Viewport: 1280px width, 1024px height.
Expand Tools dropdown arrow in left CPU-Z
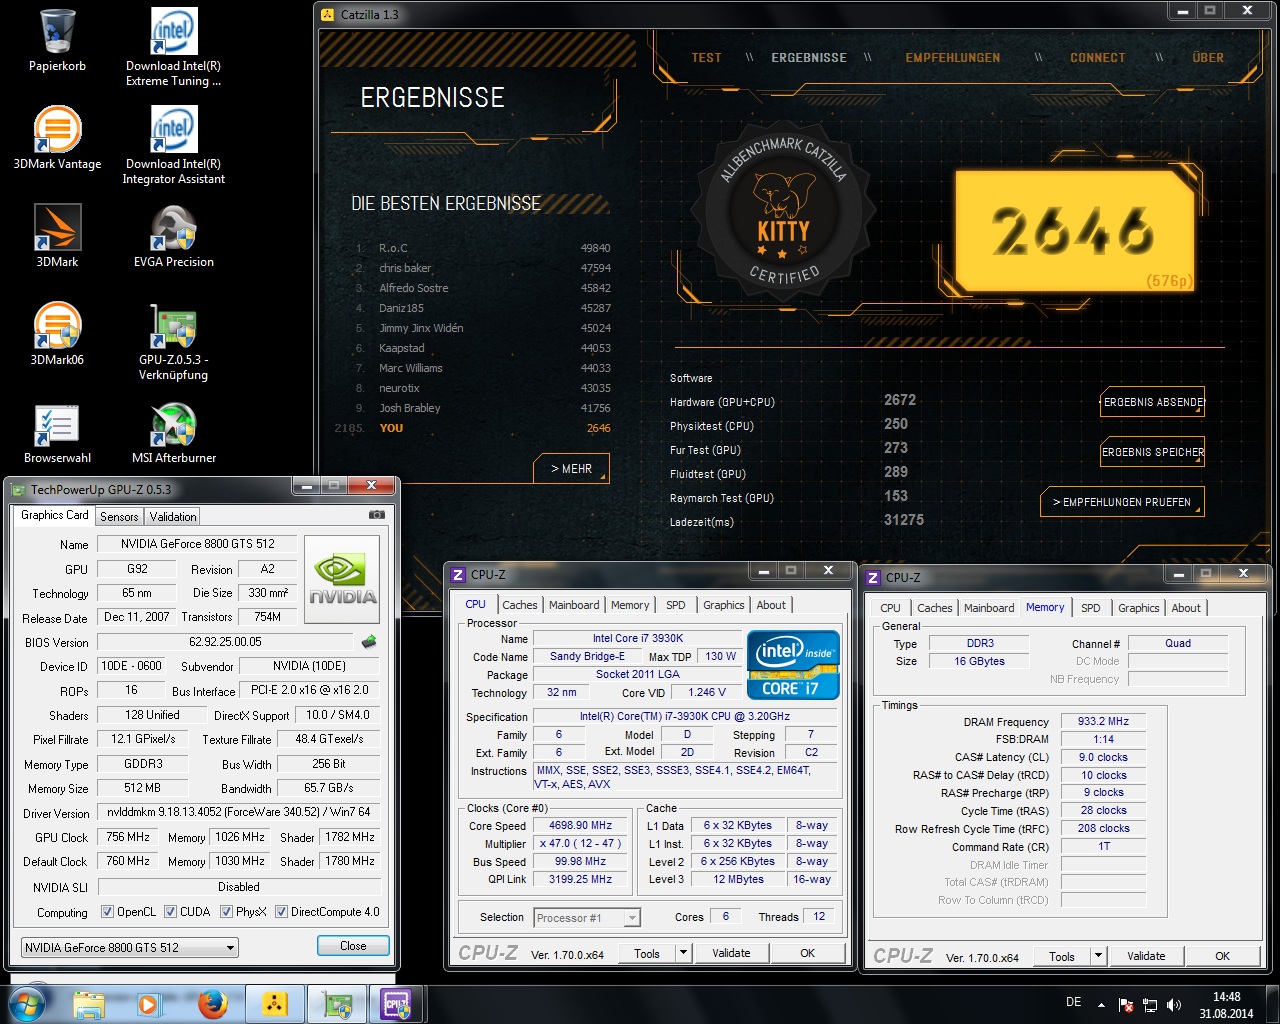[683, 953]
